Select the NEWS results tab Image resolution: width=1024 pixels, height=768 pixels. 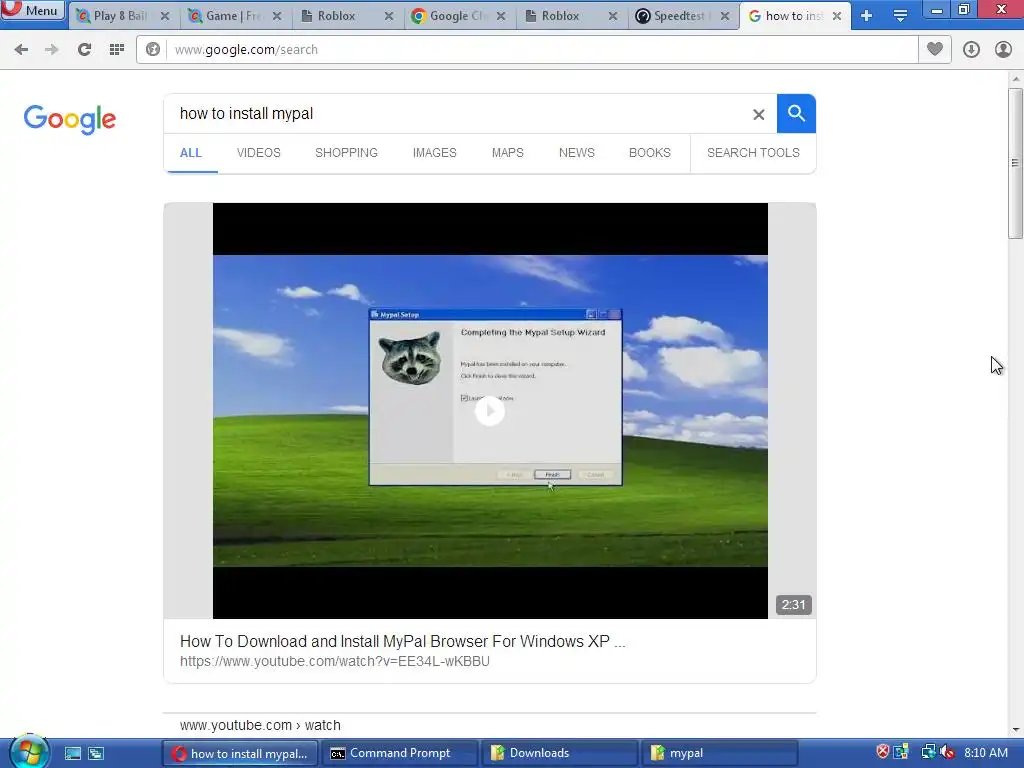tap(577, 153)
